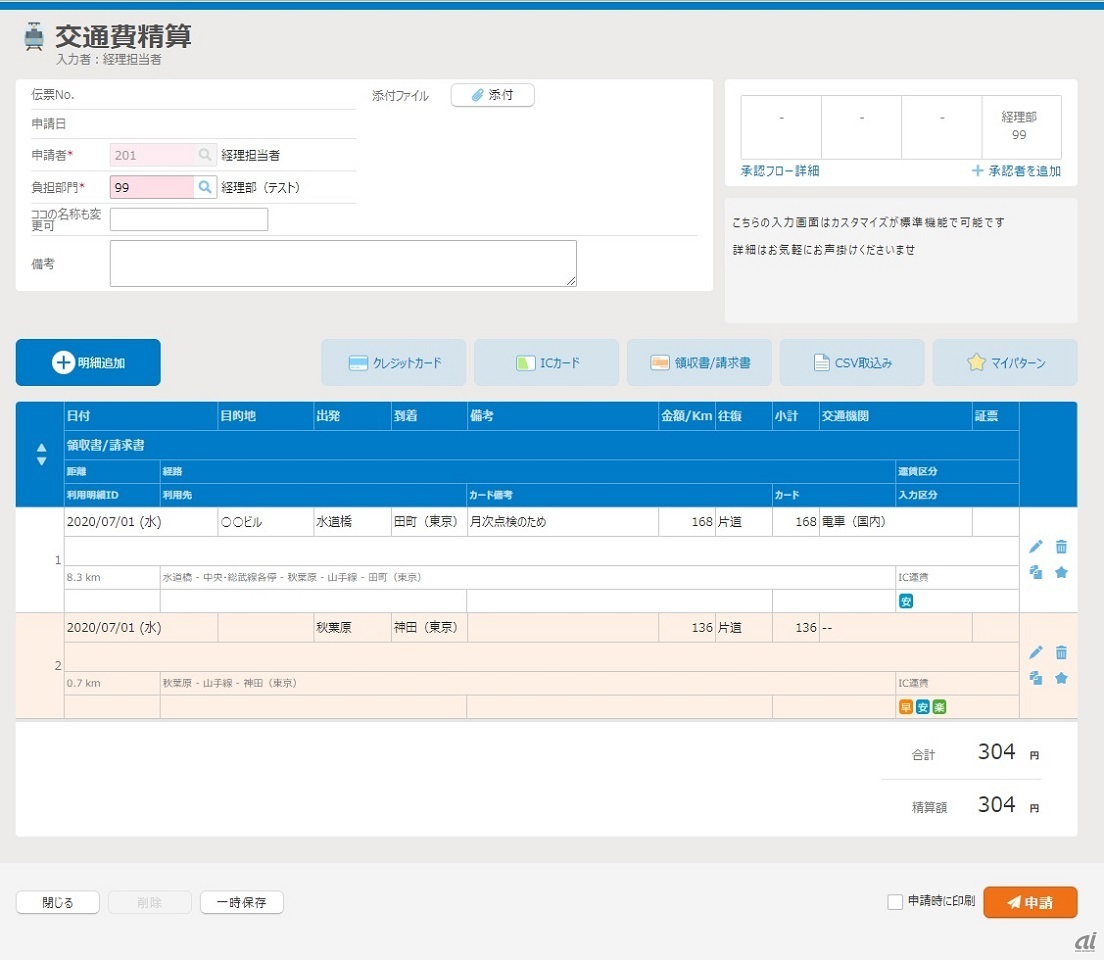
Task: Open the クレジットカード import tab
Action: [x=393, y=363]
